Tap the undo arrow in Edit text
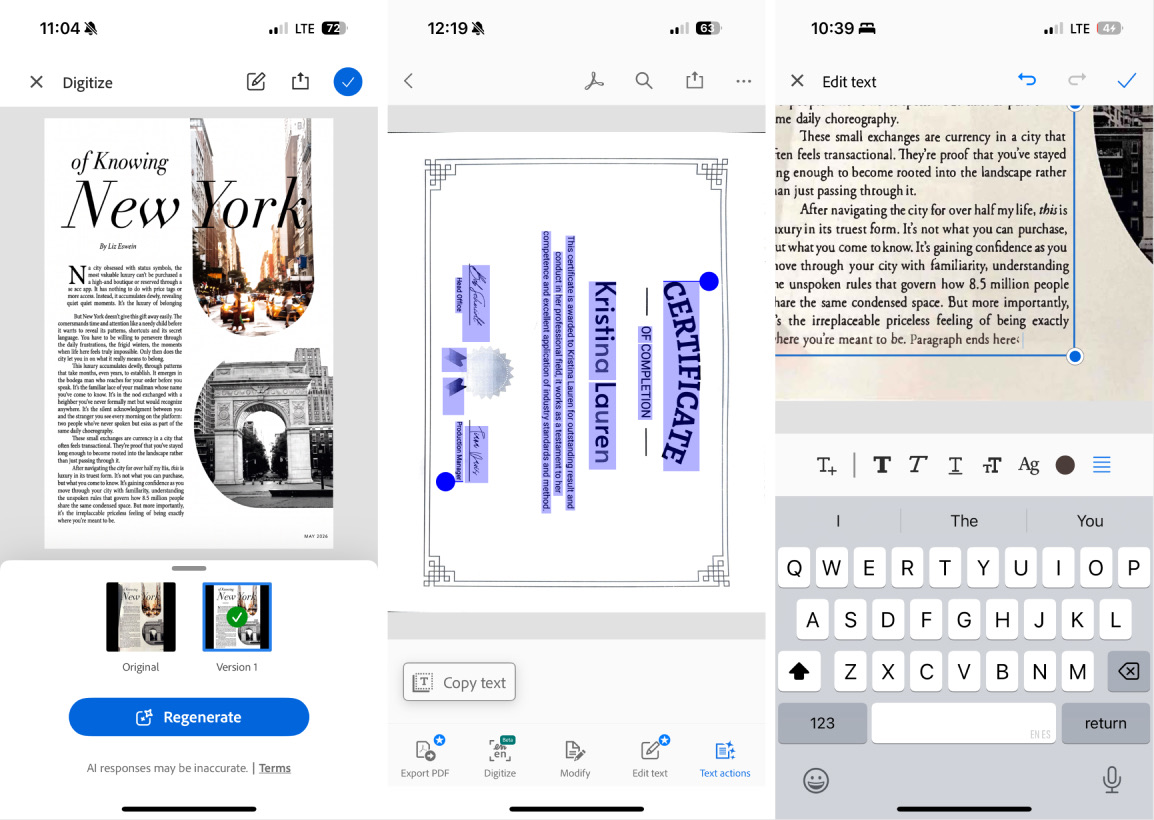The image size is (1154, 820). click(1027, 79)
